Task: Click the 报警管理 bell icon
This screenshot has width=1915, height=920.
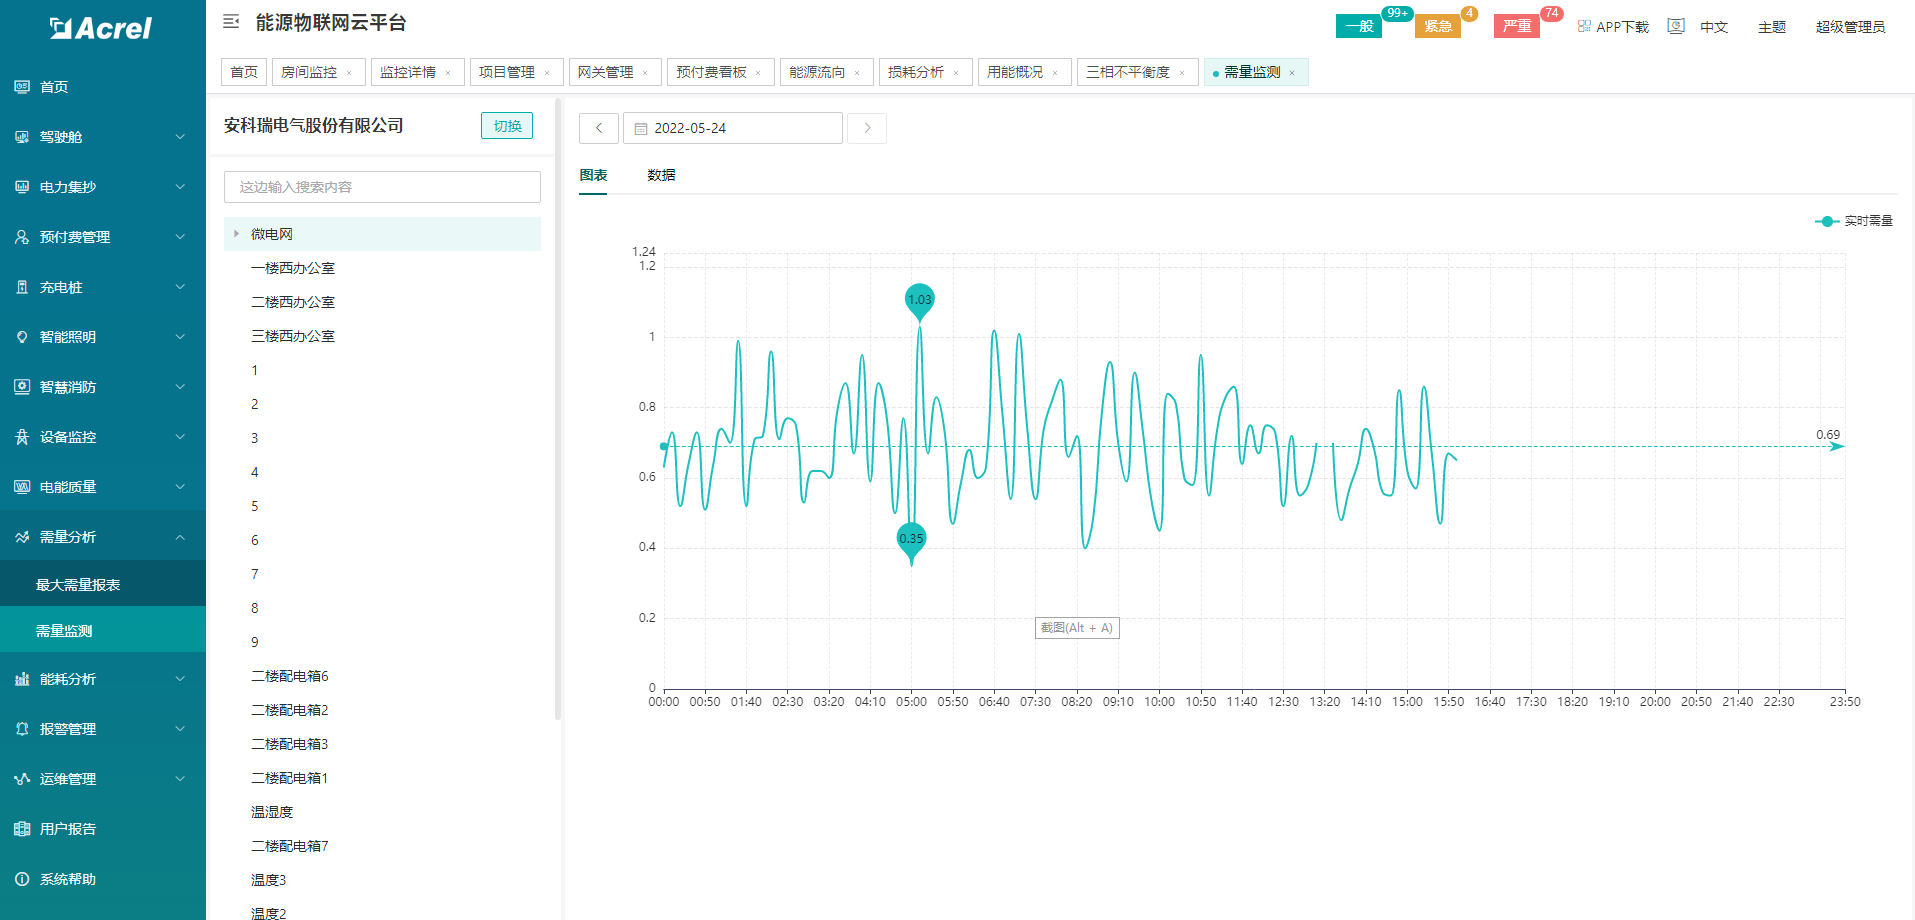Action: pyautogui.click(x=22, y=729)
